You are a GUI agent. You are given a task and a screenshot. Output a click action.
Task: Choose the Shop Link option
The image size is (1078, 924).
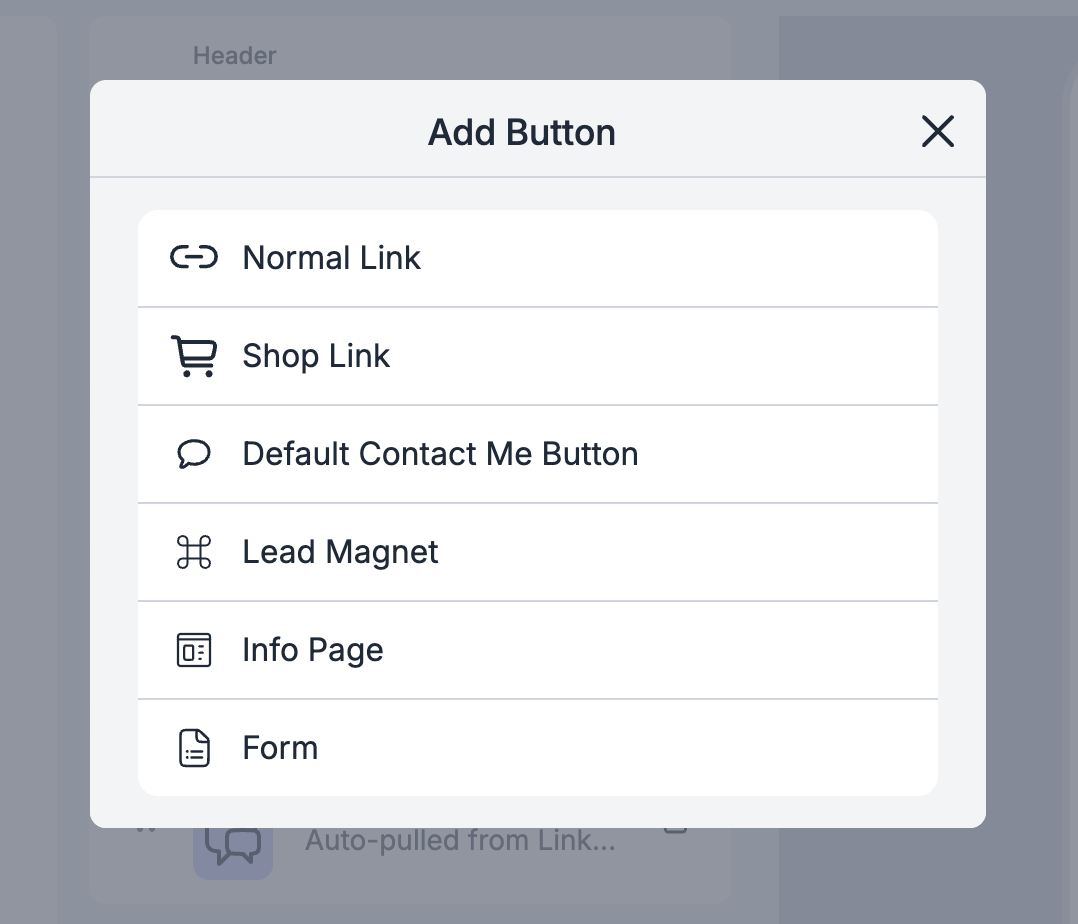pyautogui.click(x=316, y=356)
